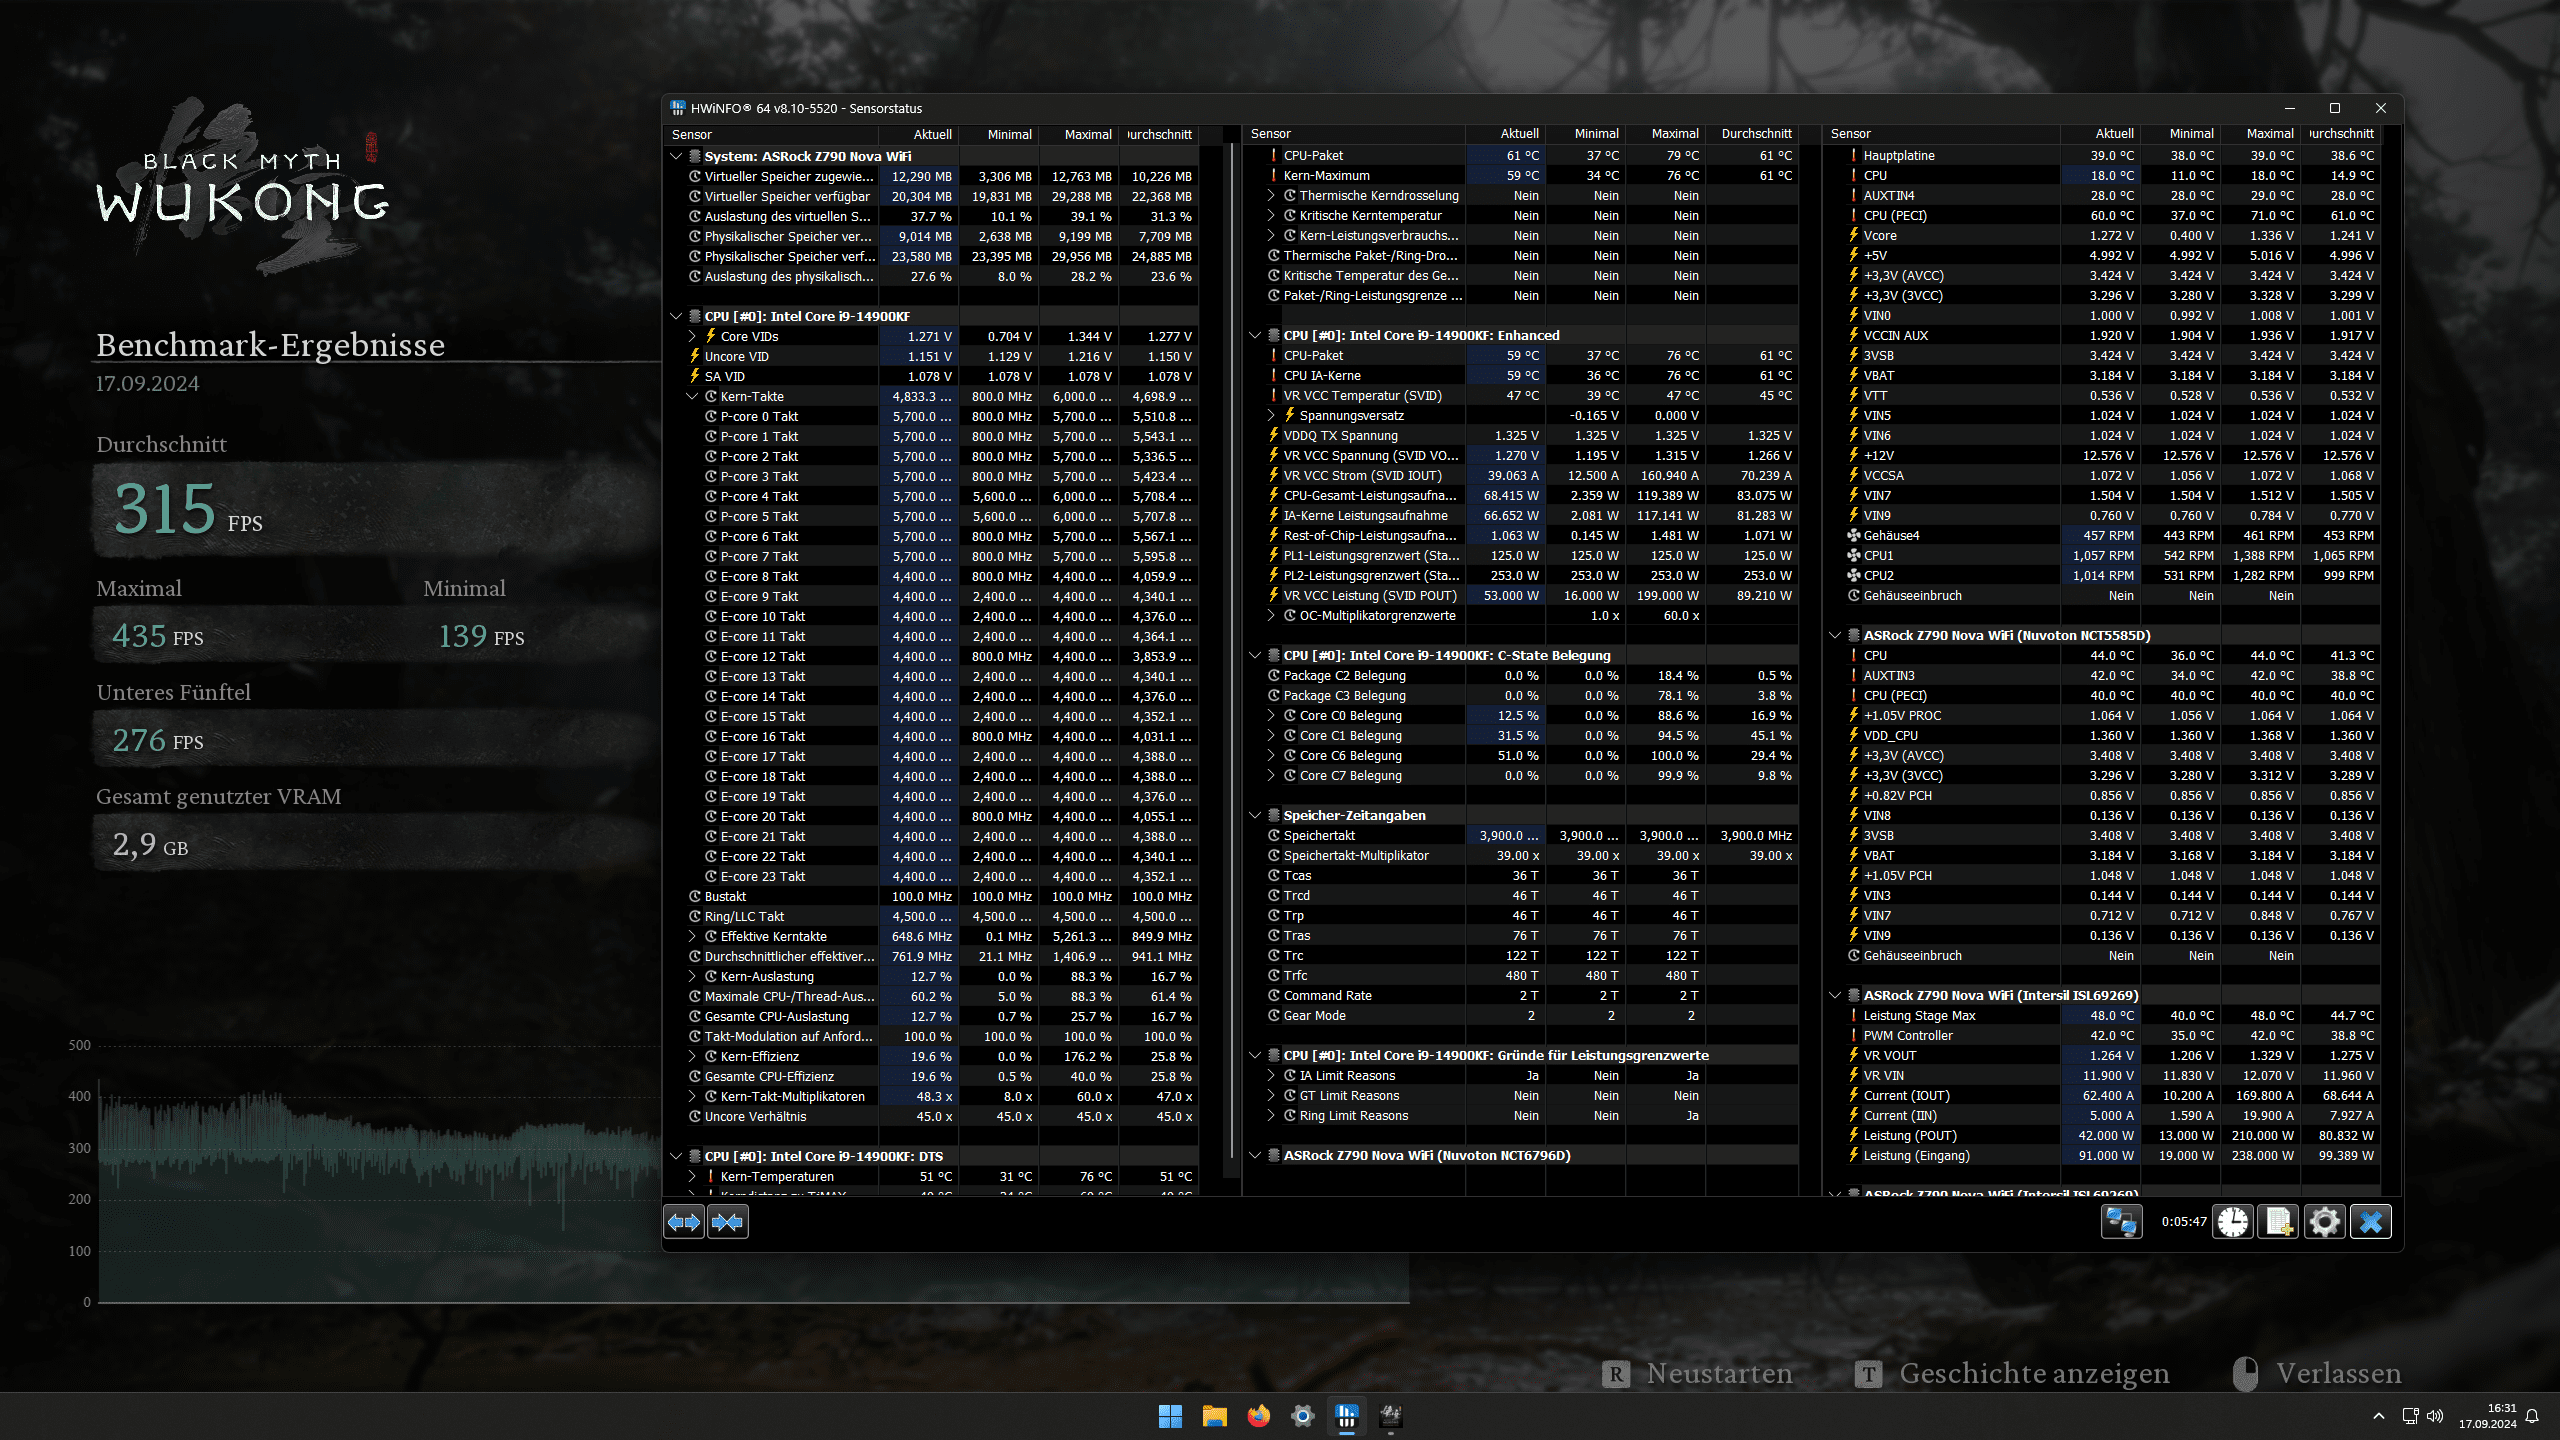2560x1440 pixels.
Task: Launch Firefox from the taskbar
Action: click(1258, 1416)
